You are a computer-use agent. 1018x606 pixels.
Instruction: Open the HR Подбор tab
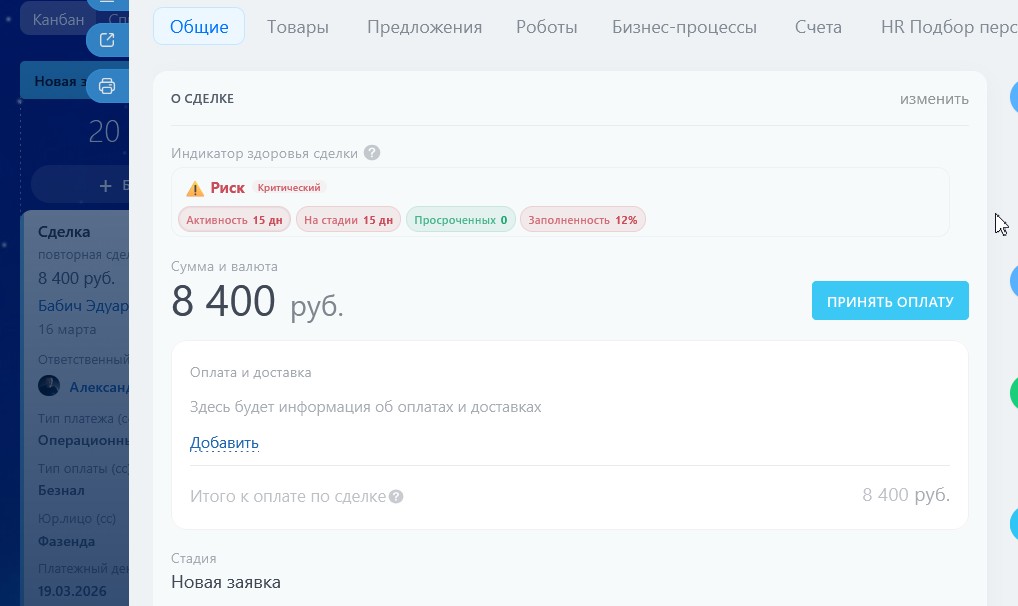949,27
